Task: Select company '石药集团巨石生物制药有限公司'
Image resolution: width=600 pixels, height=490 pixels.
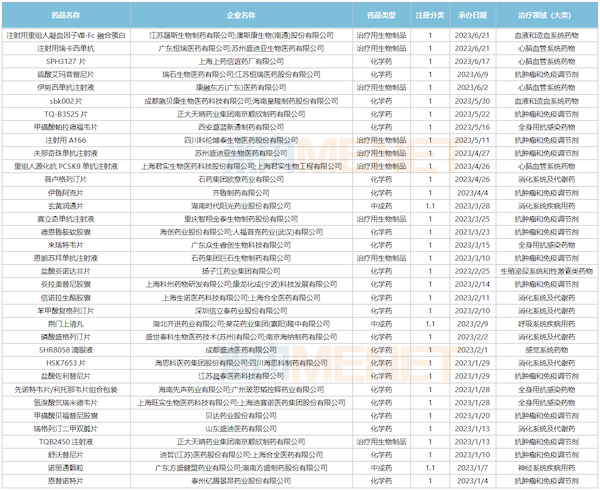Action: 241,258
